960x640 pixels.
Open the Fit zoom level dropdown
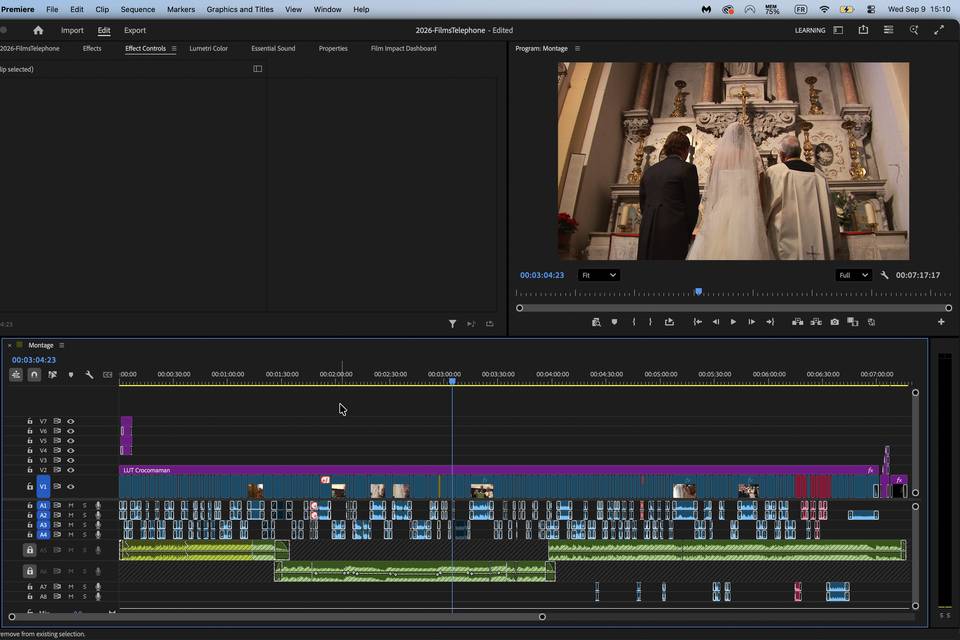point(599,275)
